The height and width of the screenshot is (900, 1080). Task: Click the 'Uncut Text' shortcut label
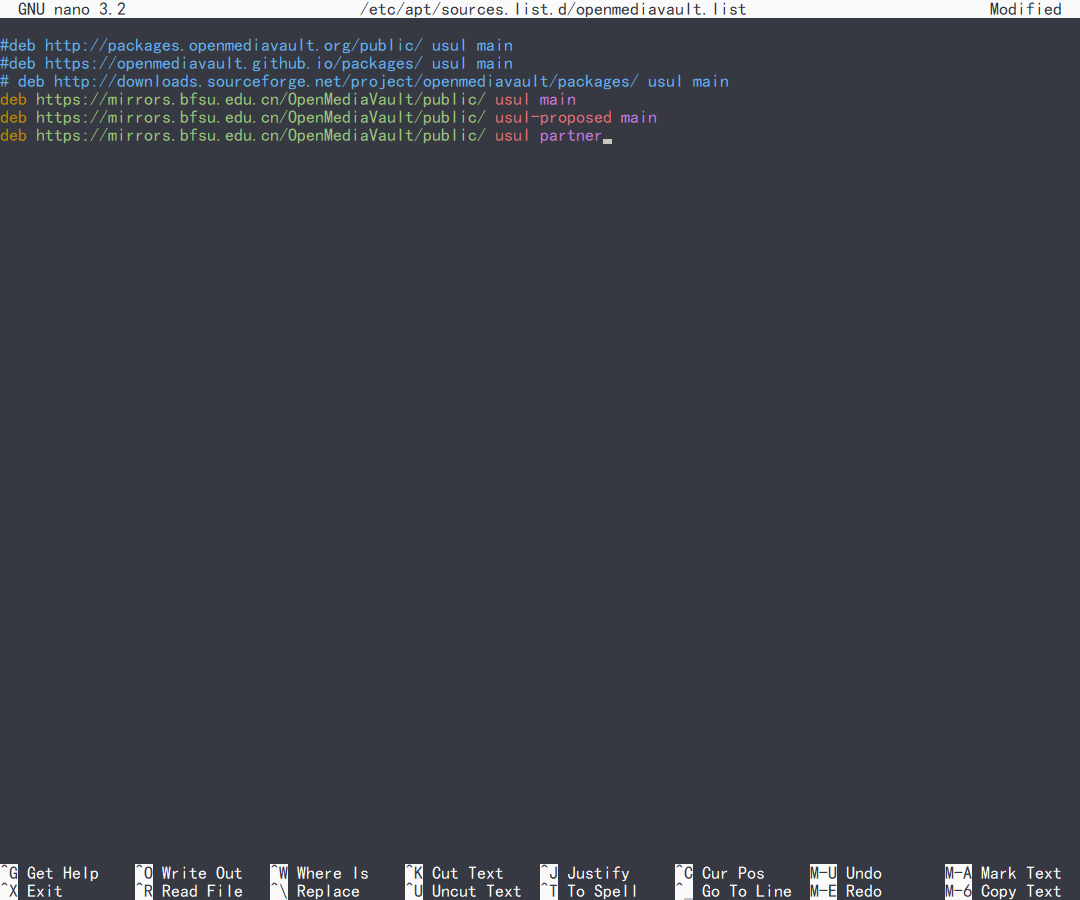click(x=477, y=891)
